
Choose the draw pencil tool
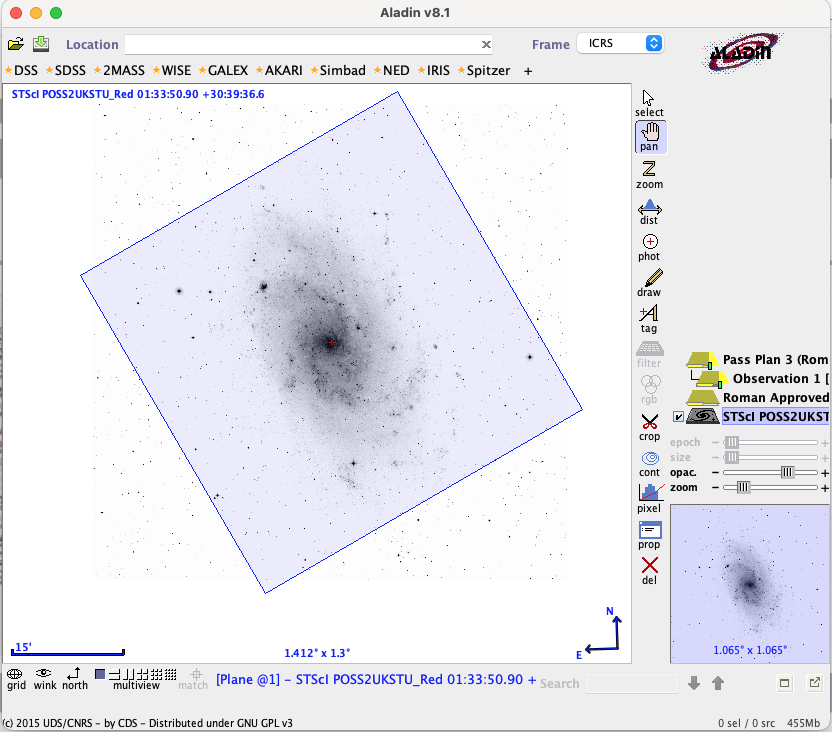[x=649, y=283]
